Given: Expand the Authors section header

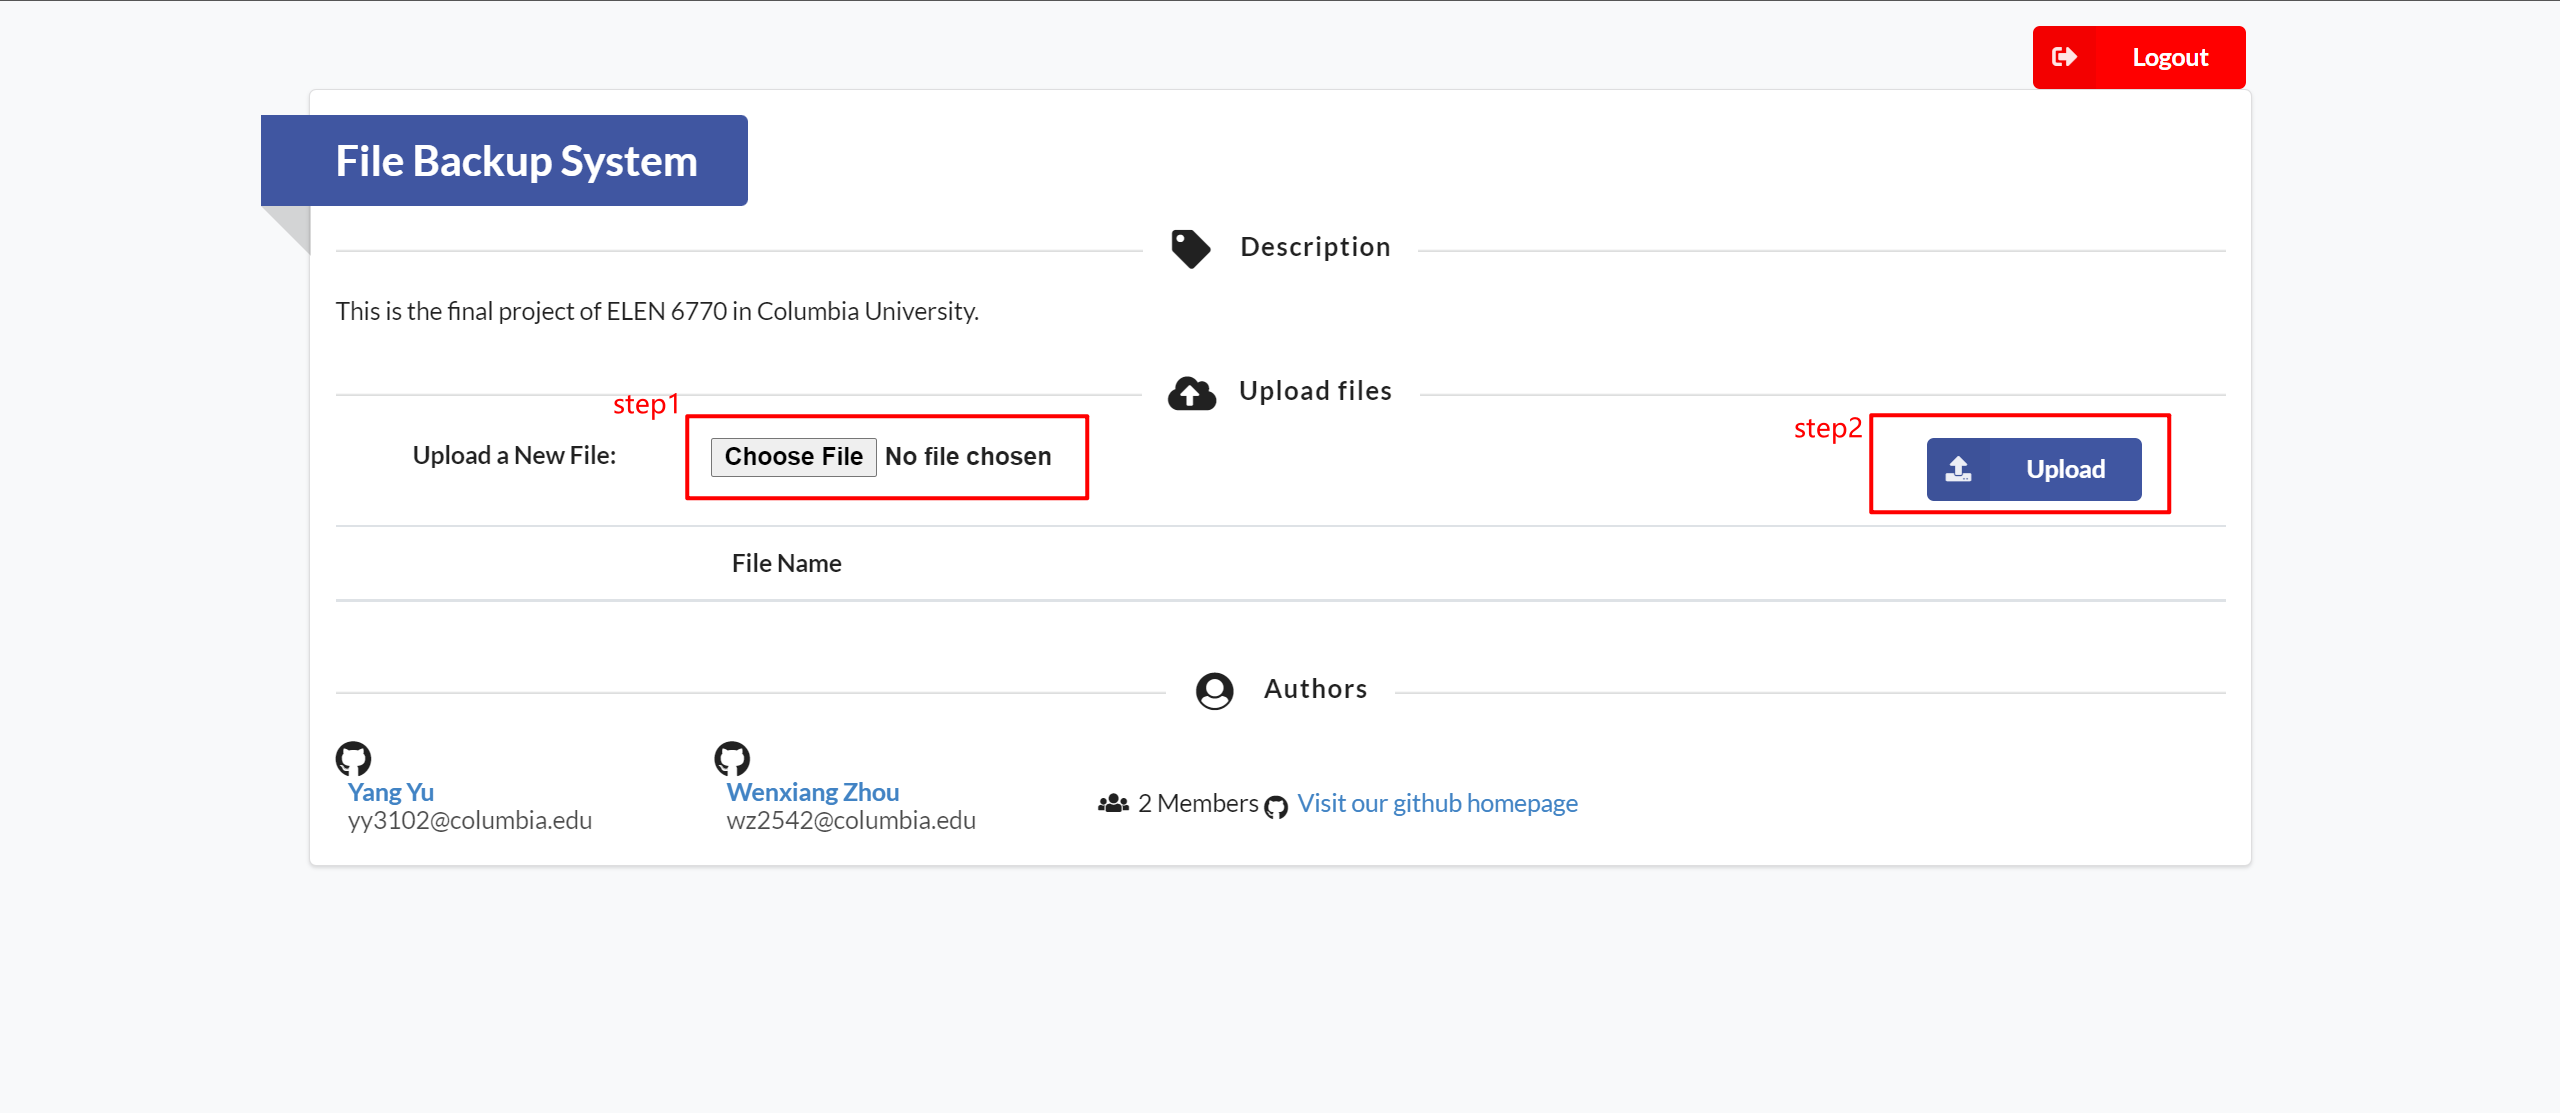Looking at the screenshot, I should tap(1282, 687).
